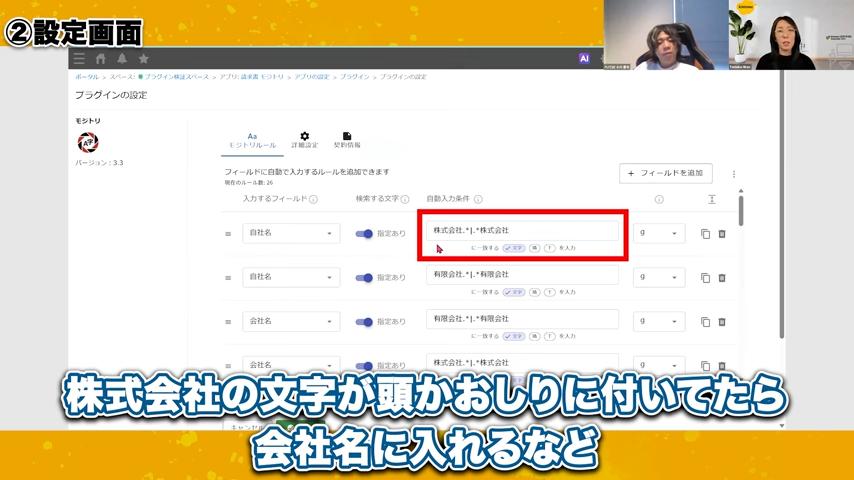Viewport: 854px width, 480px height.
Task: Select the T chip under the 会社名 有限会社 pattern
Action: click(550, 336)
